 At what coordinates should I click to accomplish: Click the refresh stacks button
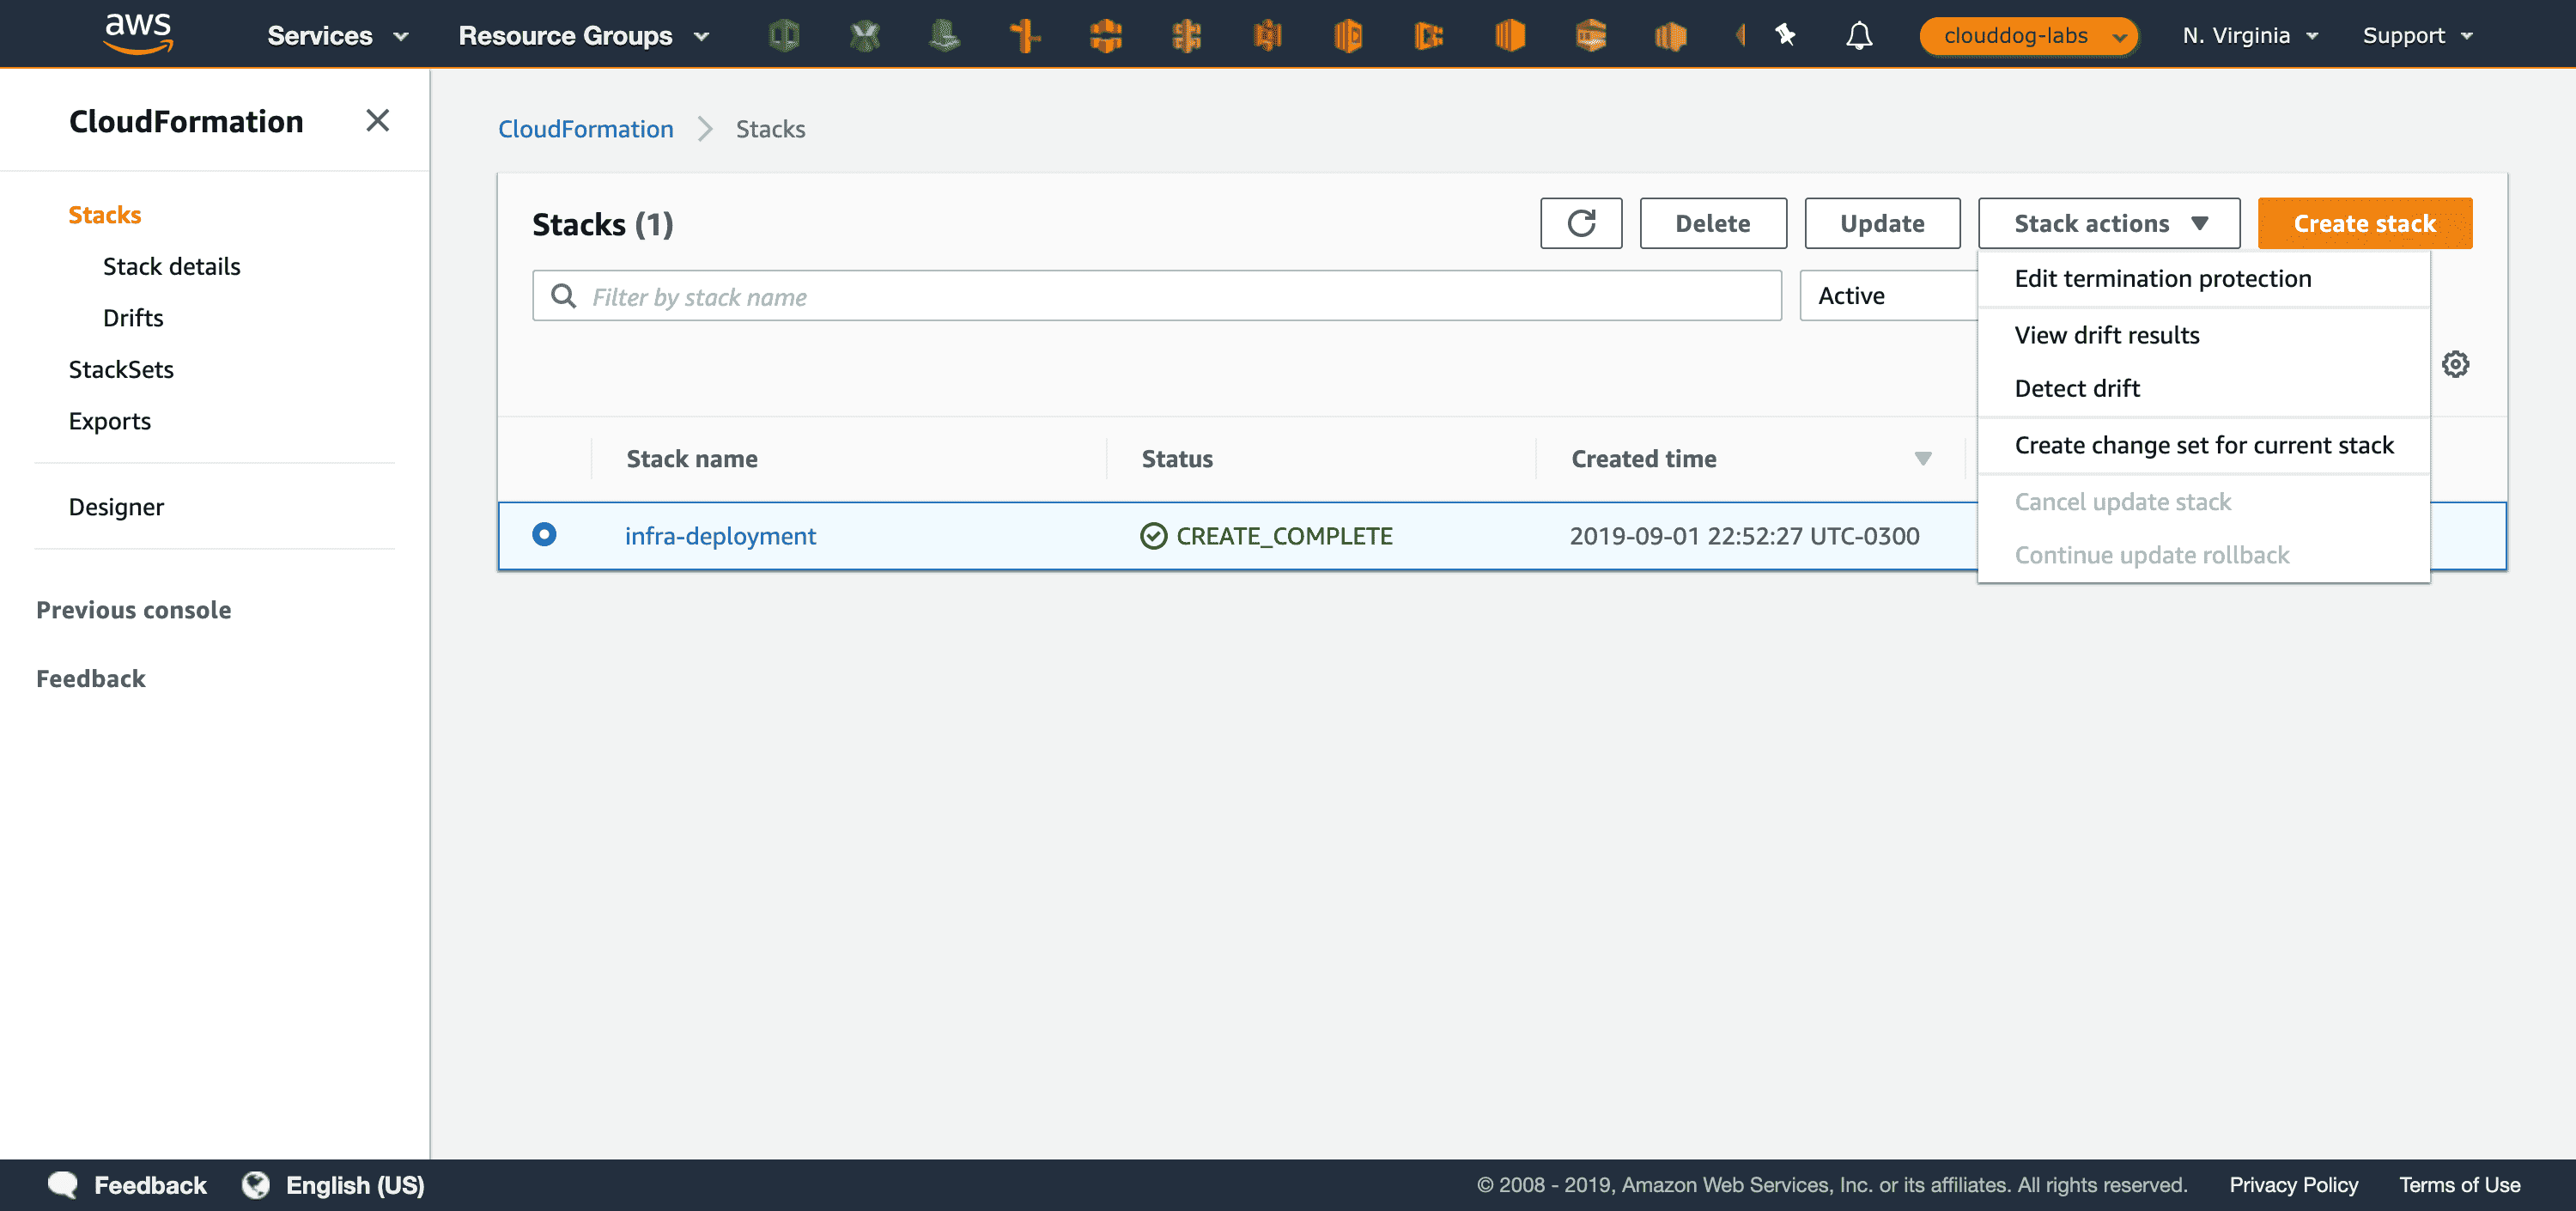coord(1580,223)
